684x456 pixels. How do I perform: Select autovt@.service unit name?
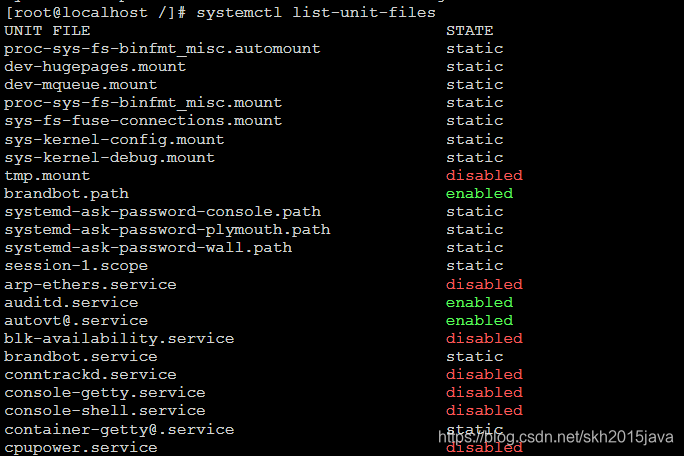coord(76,321)
